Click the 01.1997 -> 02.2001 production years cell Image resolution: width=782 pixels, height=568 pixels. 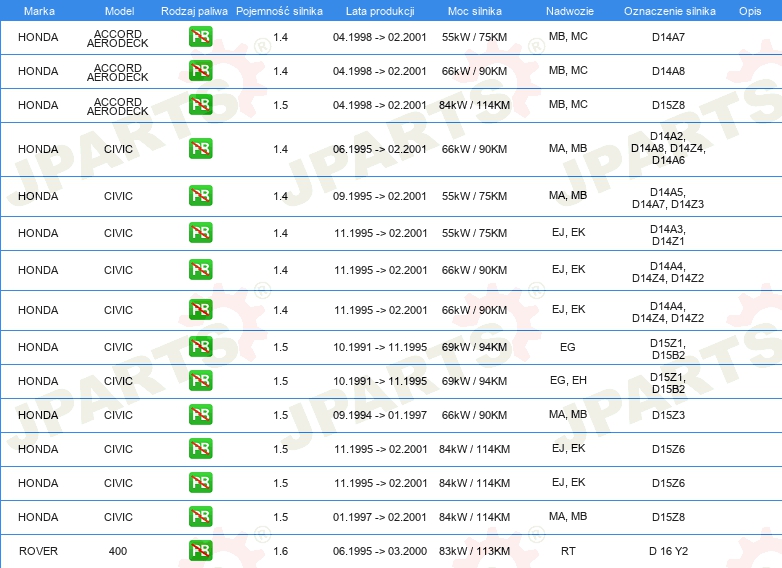380,517
